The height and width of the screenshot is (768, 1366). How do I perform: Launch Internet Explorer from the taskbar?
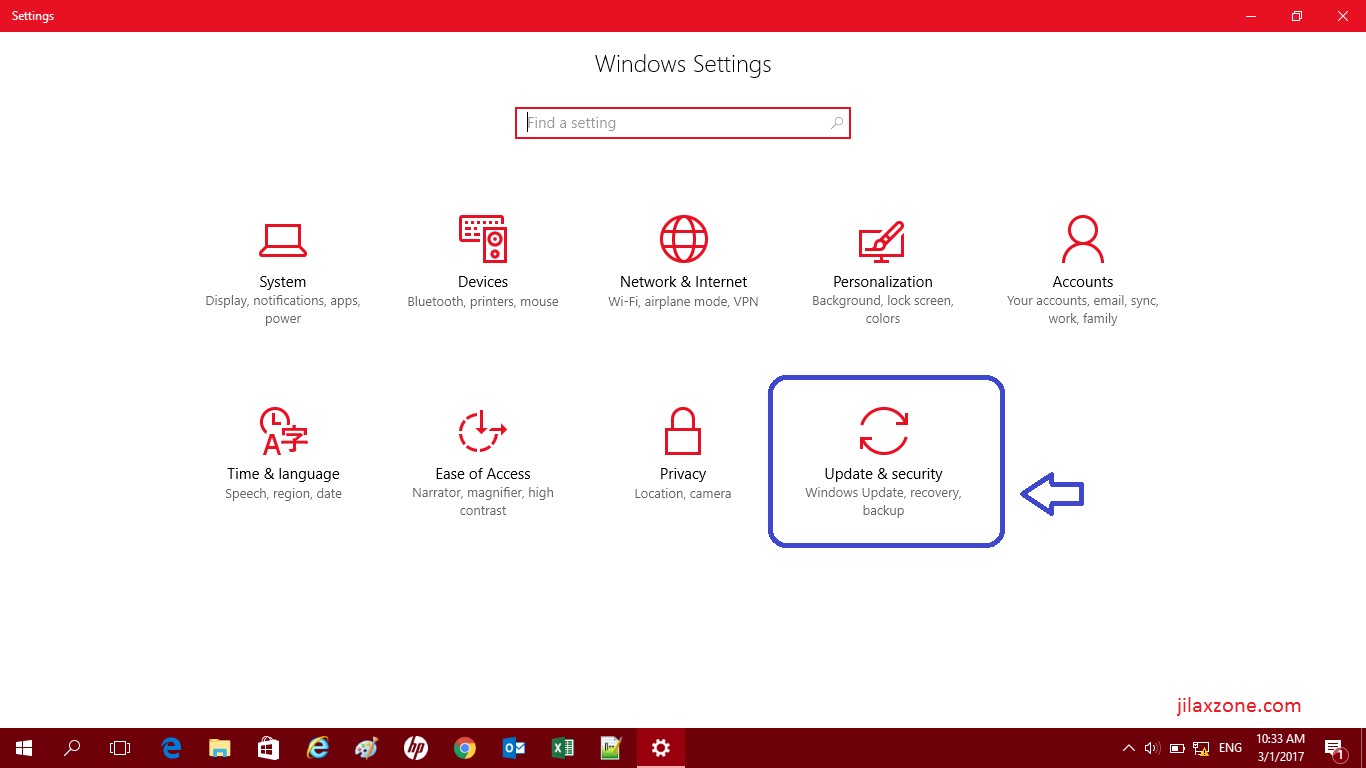tap(318, 748)
